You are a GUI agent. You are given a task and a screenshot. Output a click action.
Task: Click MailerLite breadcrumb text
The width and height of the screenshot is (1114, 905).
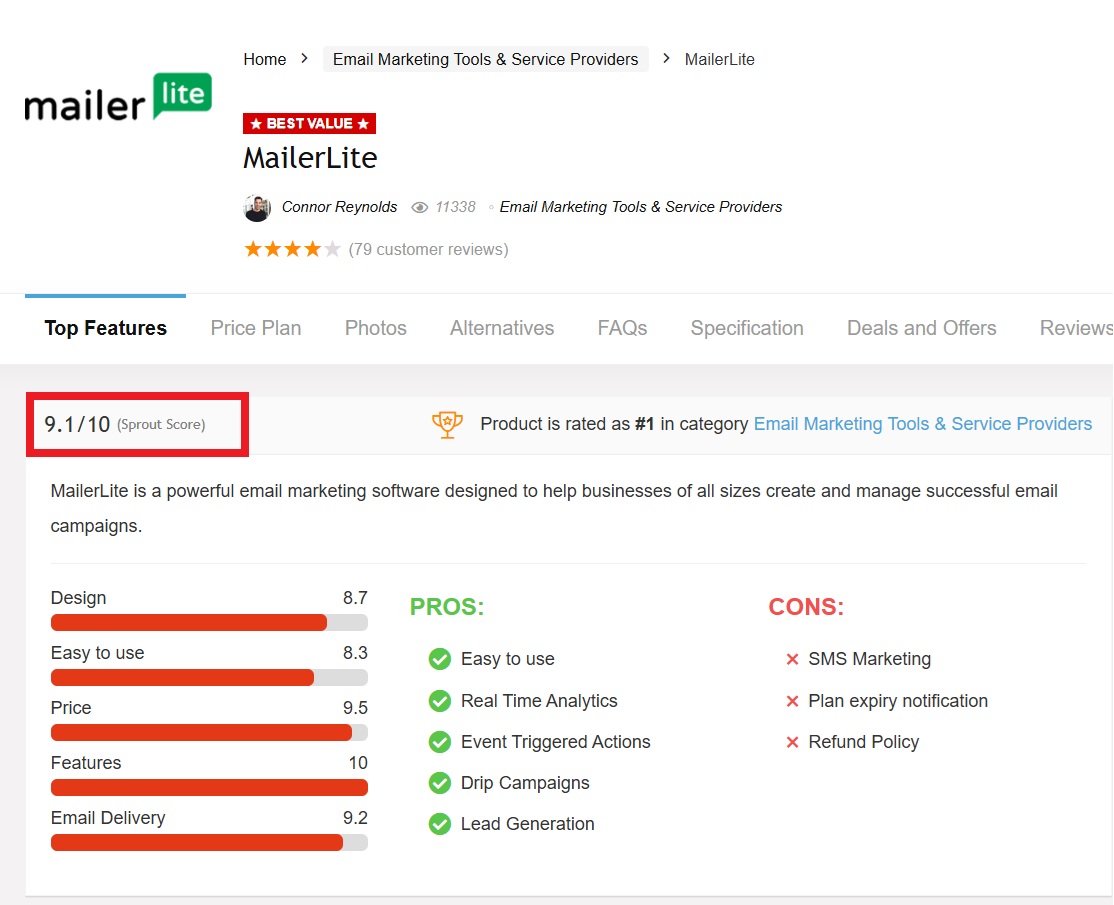click(x=719, y=60)
